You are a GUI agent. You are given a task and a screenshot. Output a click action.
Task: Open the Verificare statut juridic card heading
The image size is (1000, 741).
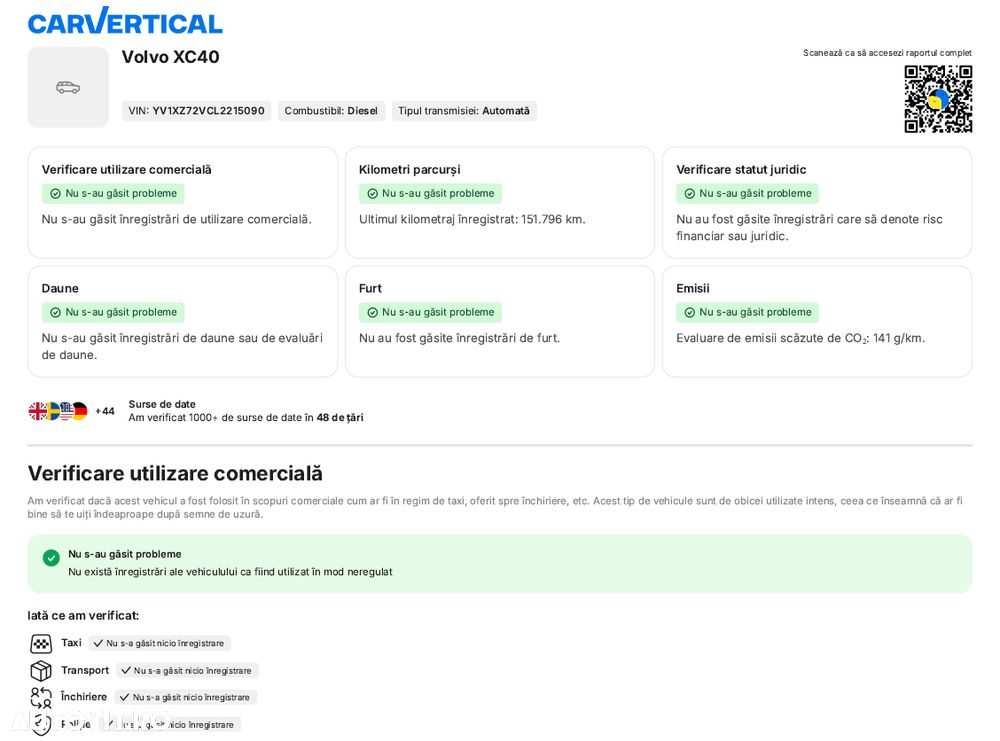click(741, 170)
